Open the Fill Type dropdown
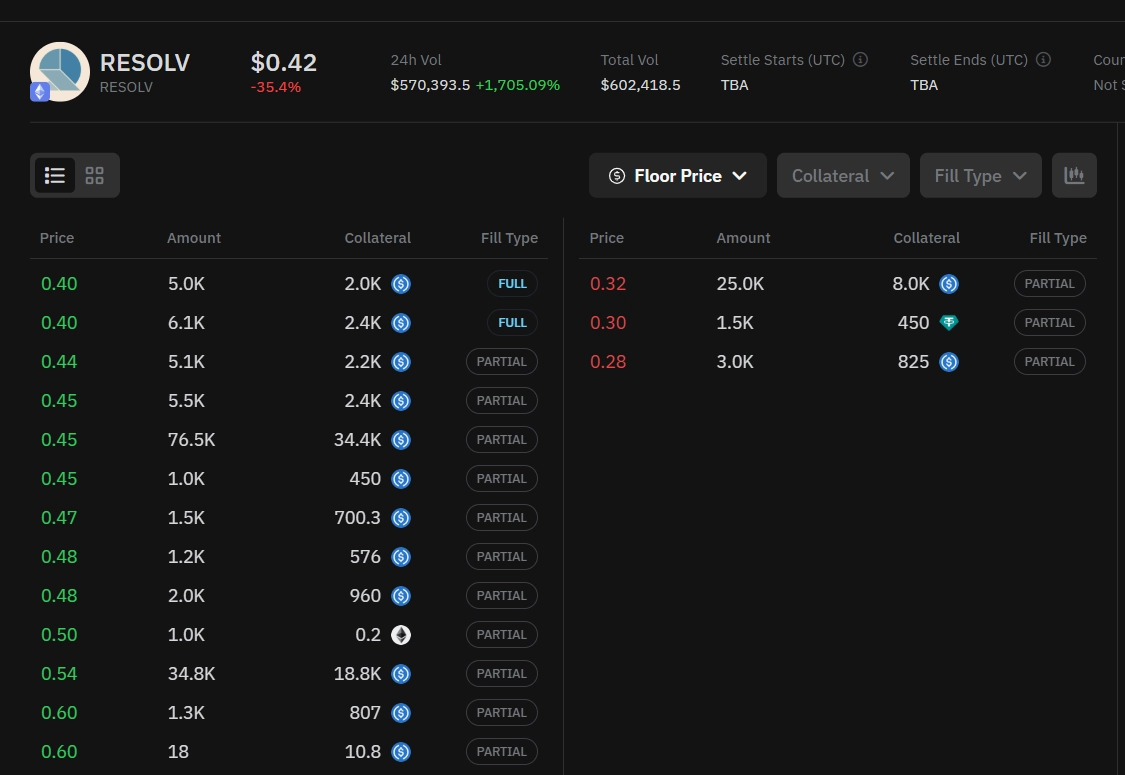 tap(980, 175)
